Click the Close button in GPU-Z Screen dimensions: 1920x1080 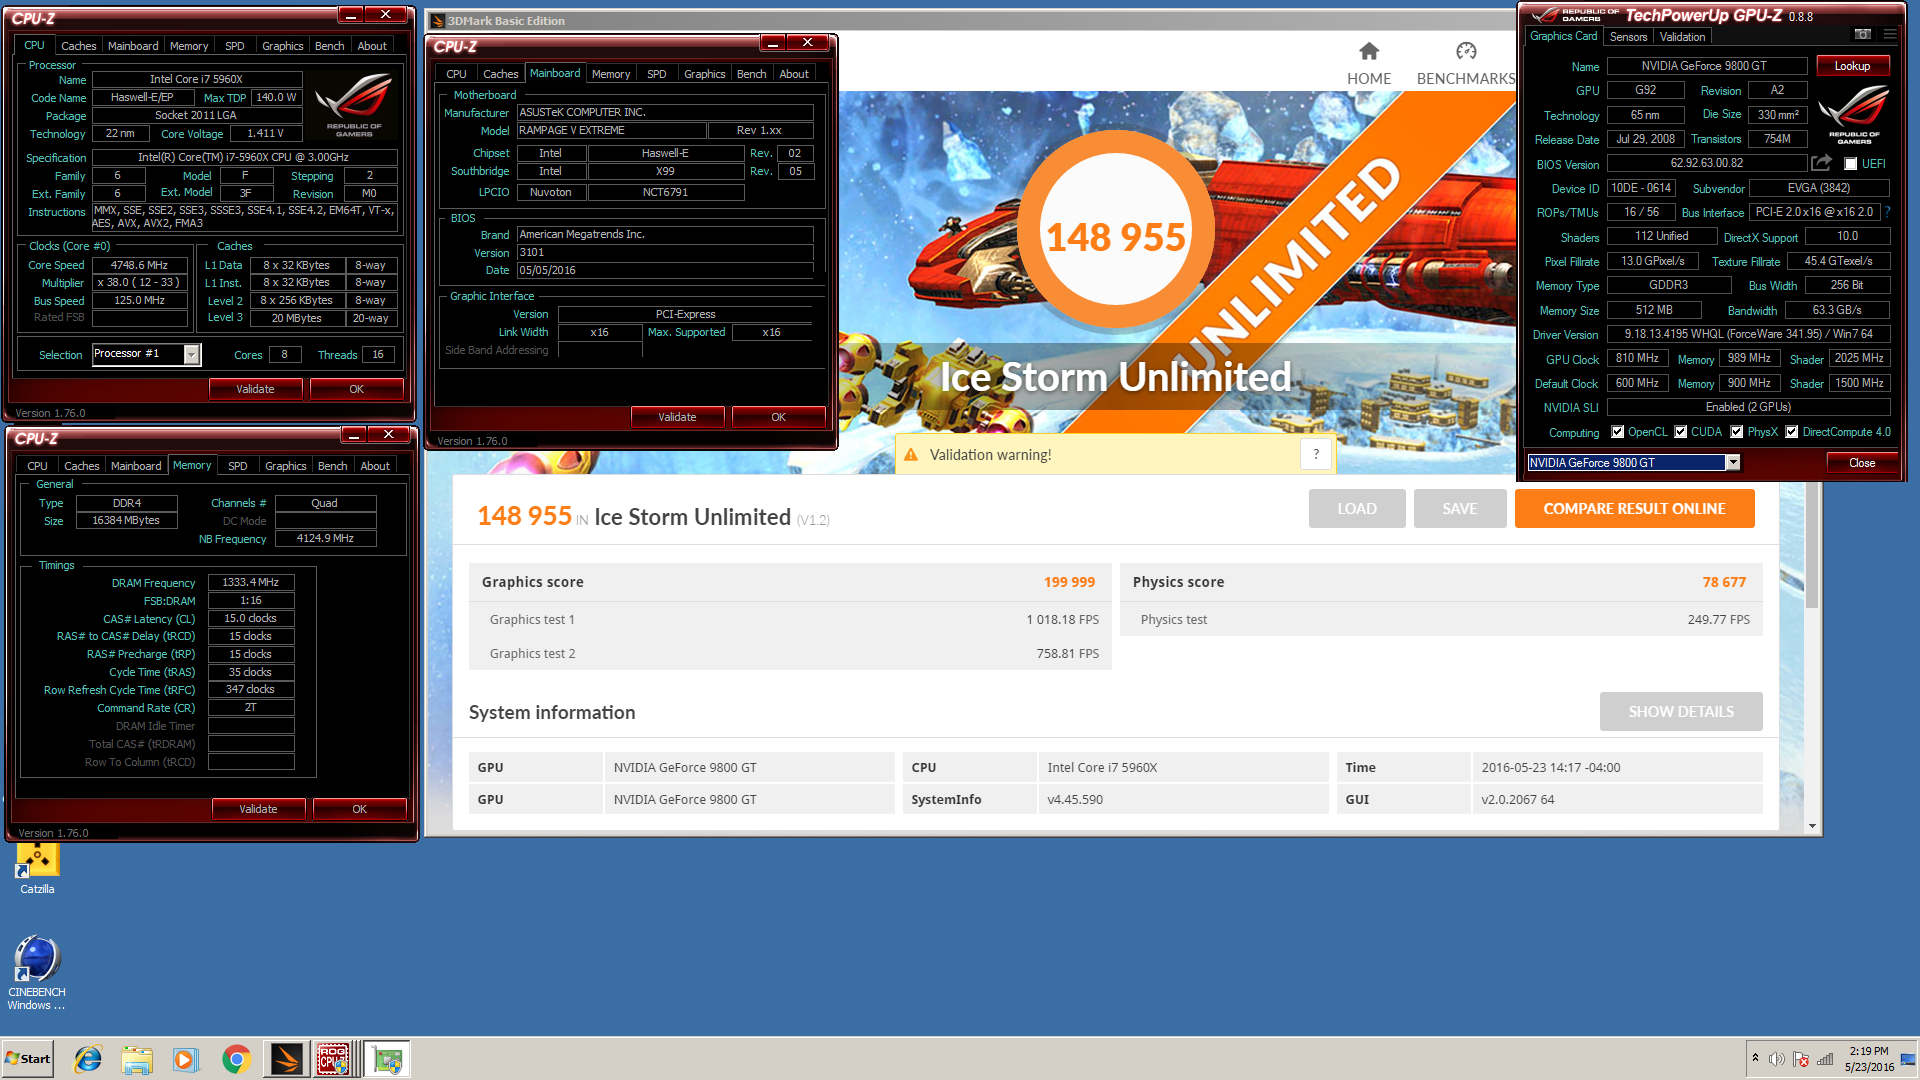tap(1861, 462)
